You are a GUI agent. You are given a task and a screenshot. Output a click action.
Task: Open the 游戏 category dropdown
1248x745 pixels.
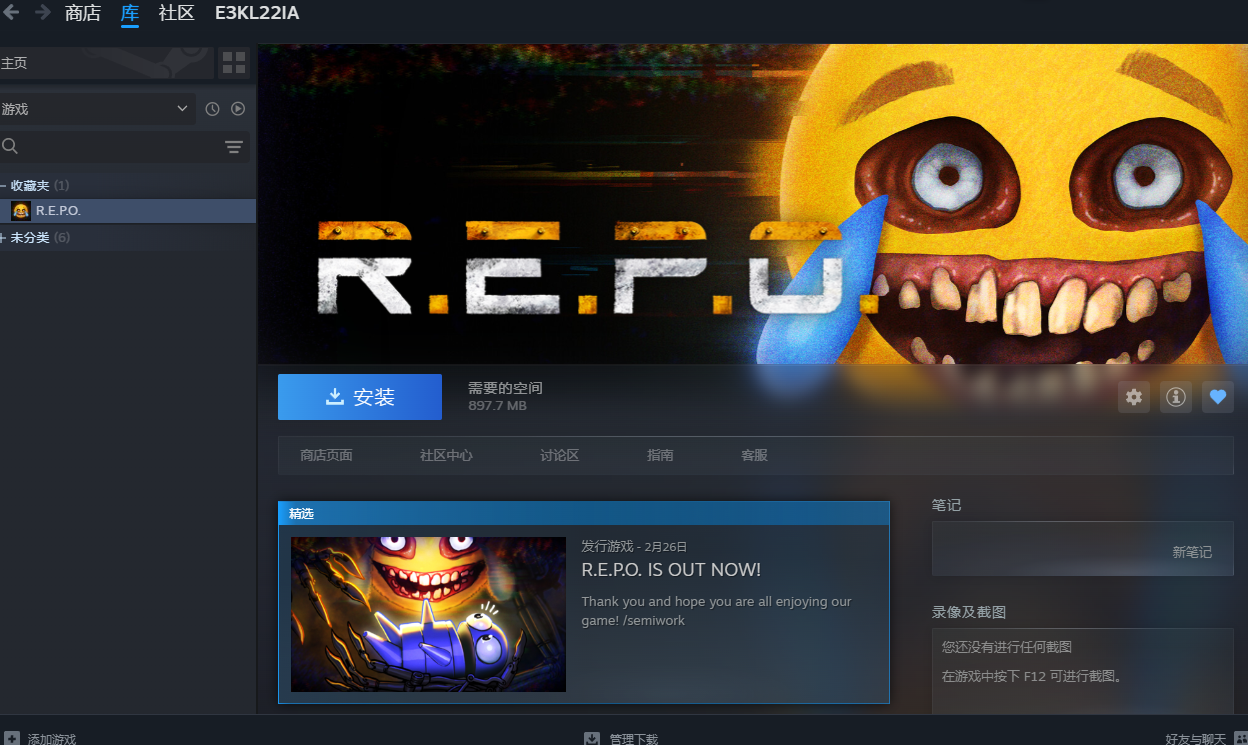click(x=98, y=109)
